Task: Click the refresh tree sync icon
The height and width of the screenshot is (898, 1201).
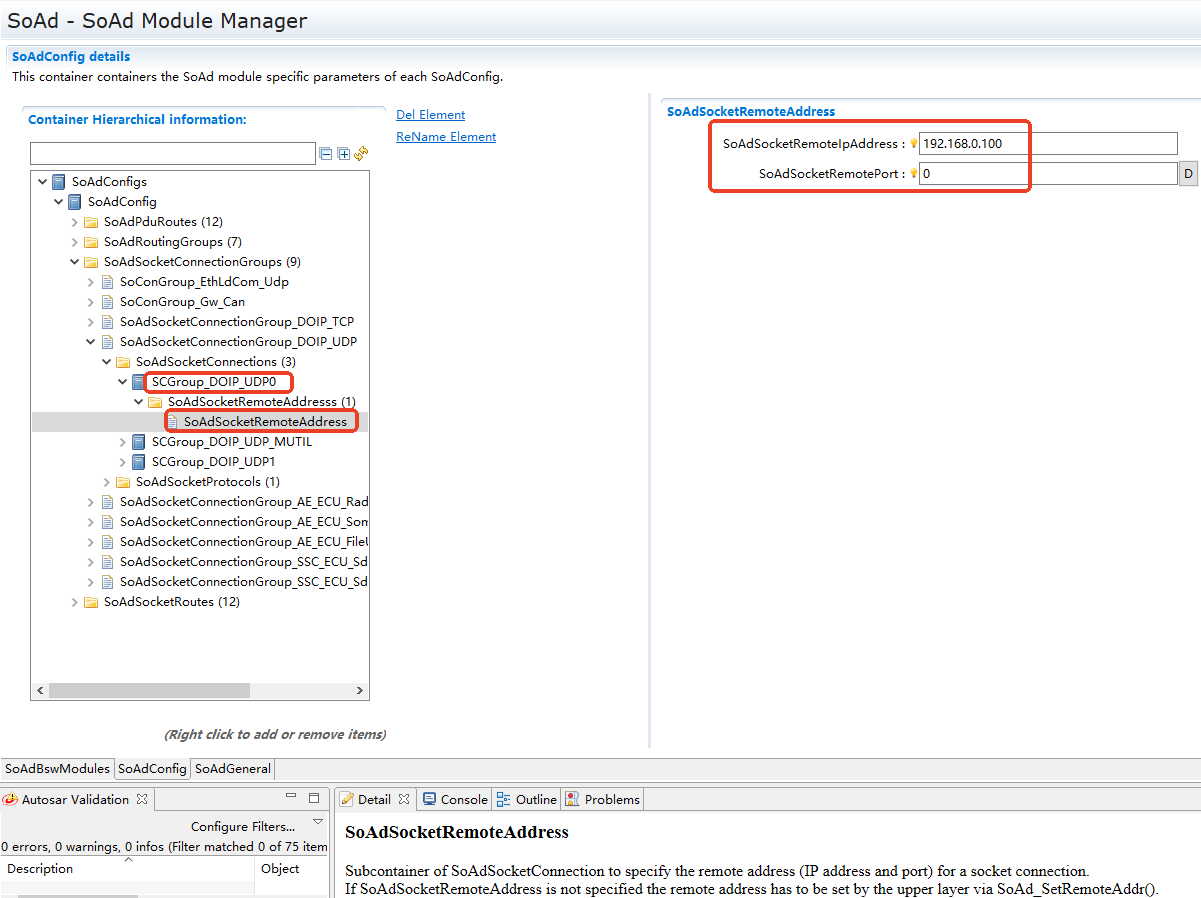Action: (x=361, y=153)
